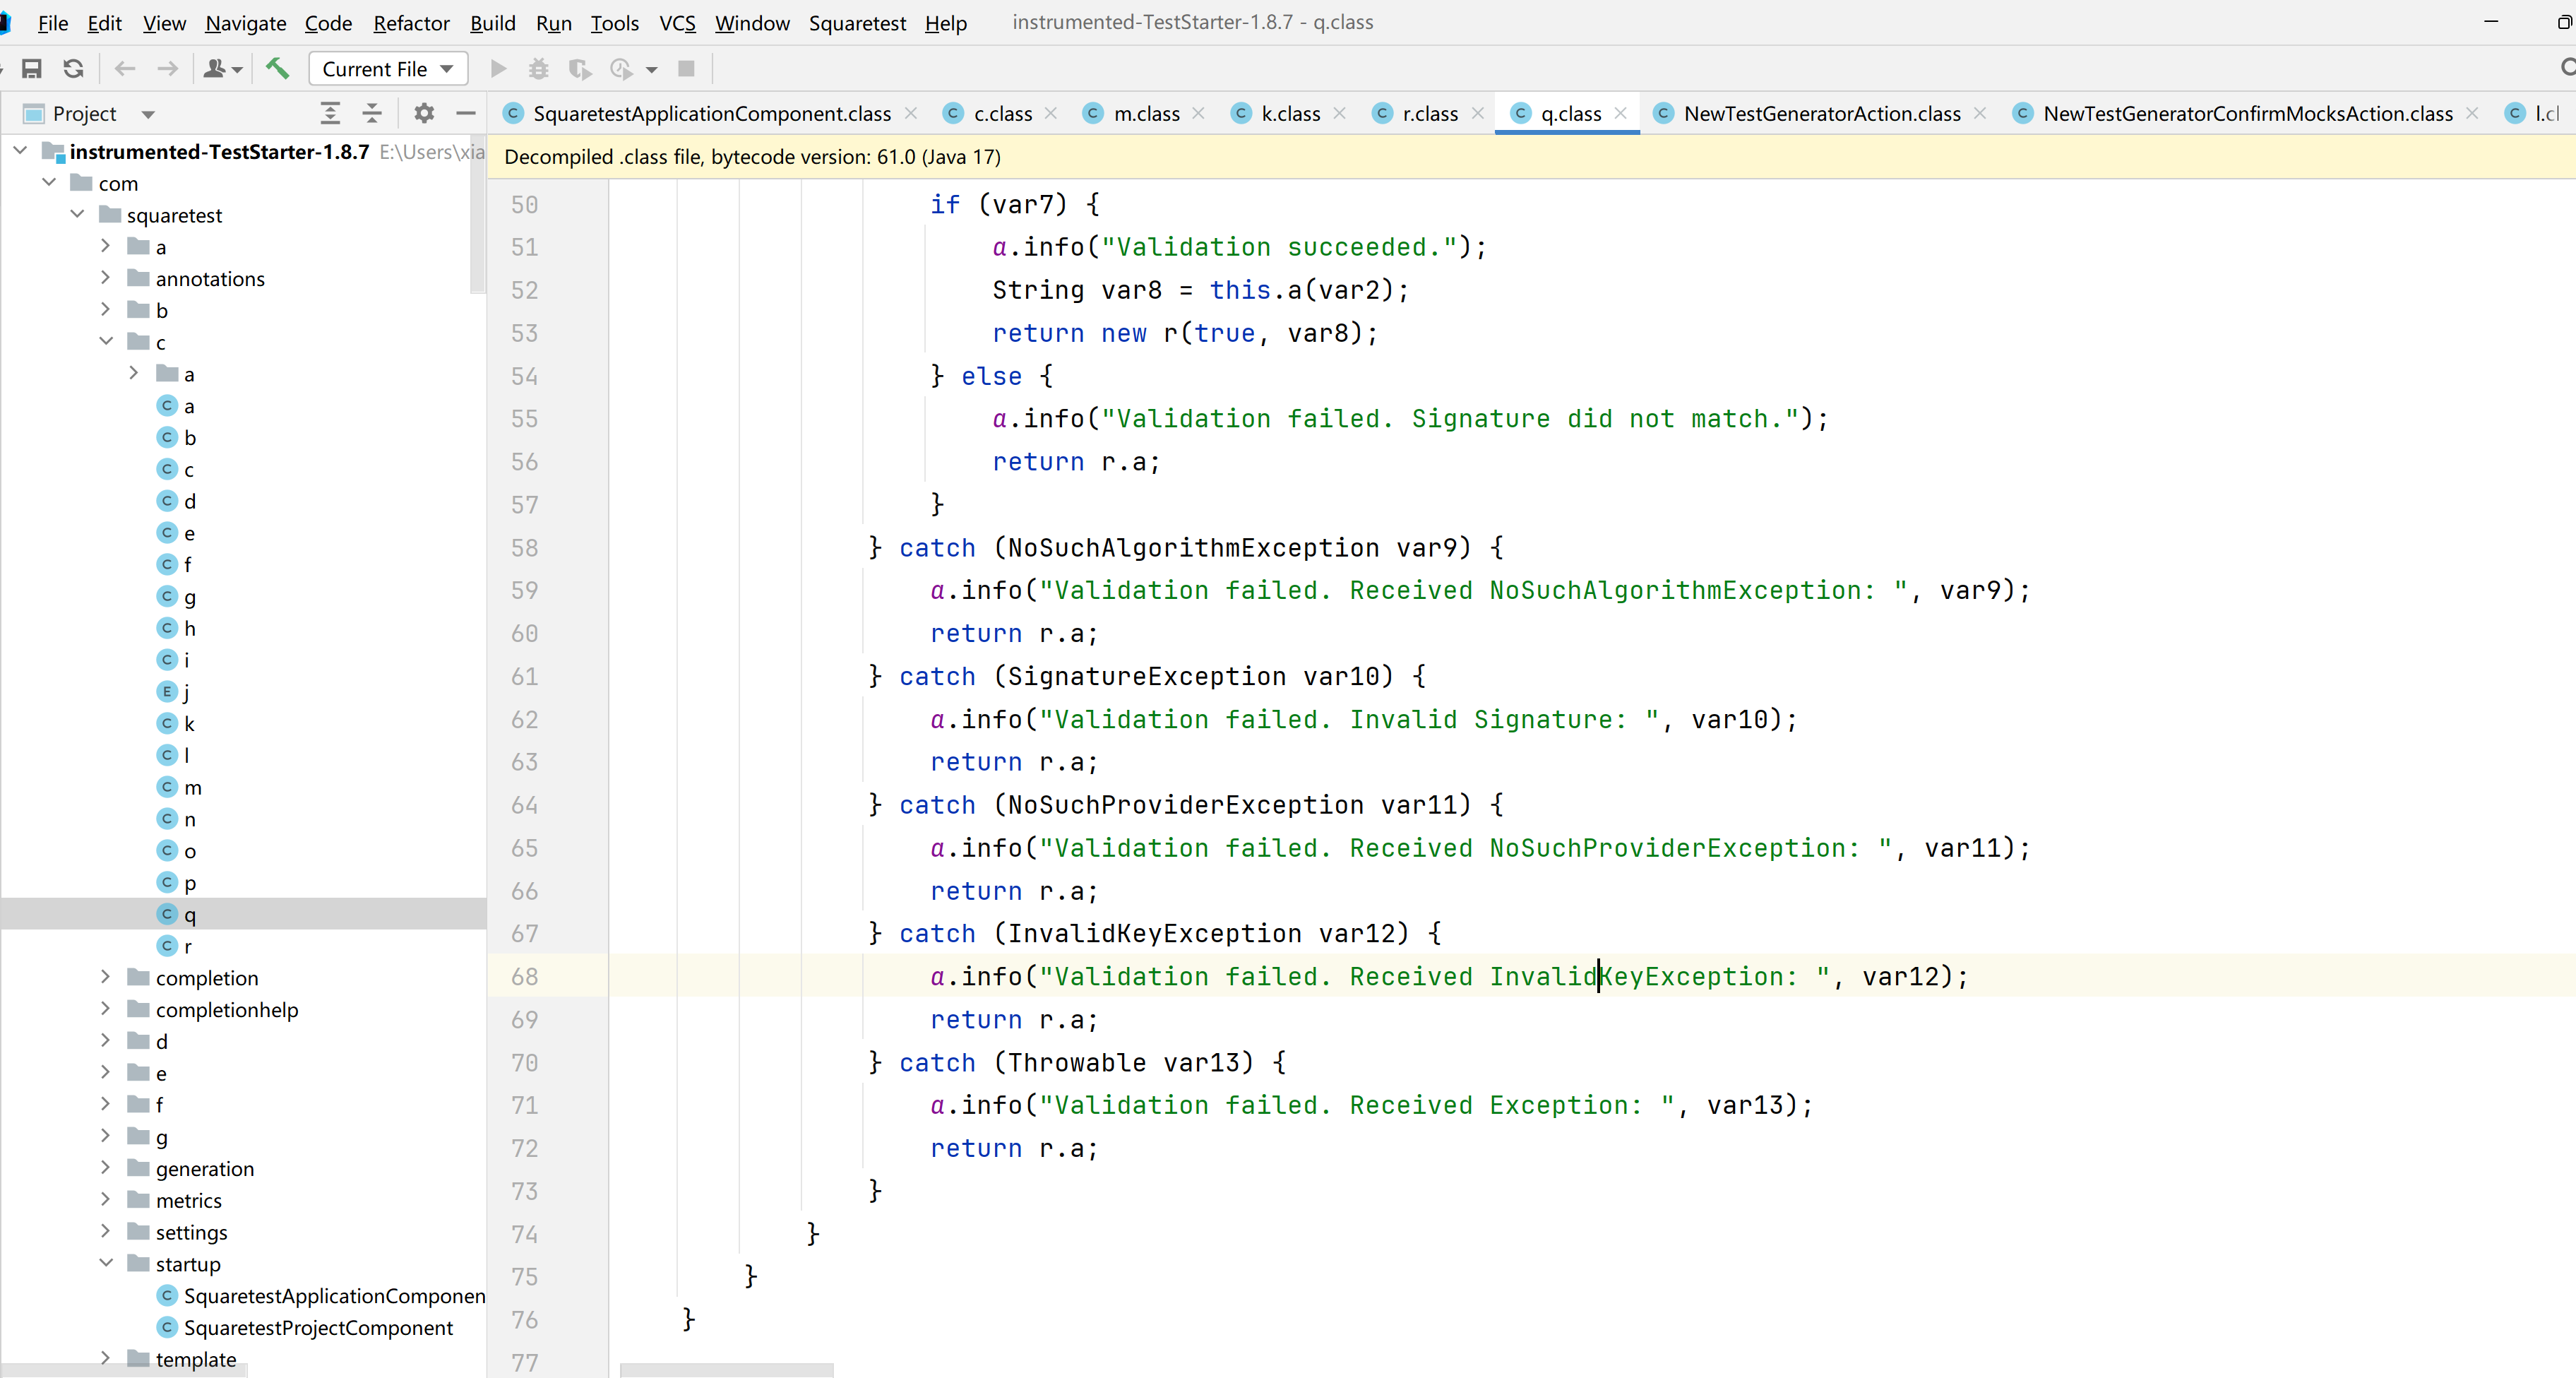
Task: Click the Reload from Disk icon
Action: [74, 69]
